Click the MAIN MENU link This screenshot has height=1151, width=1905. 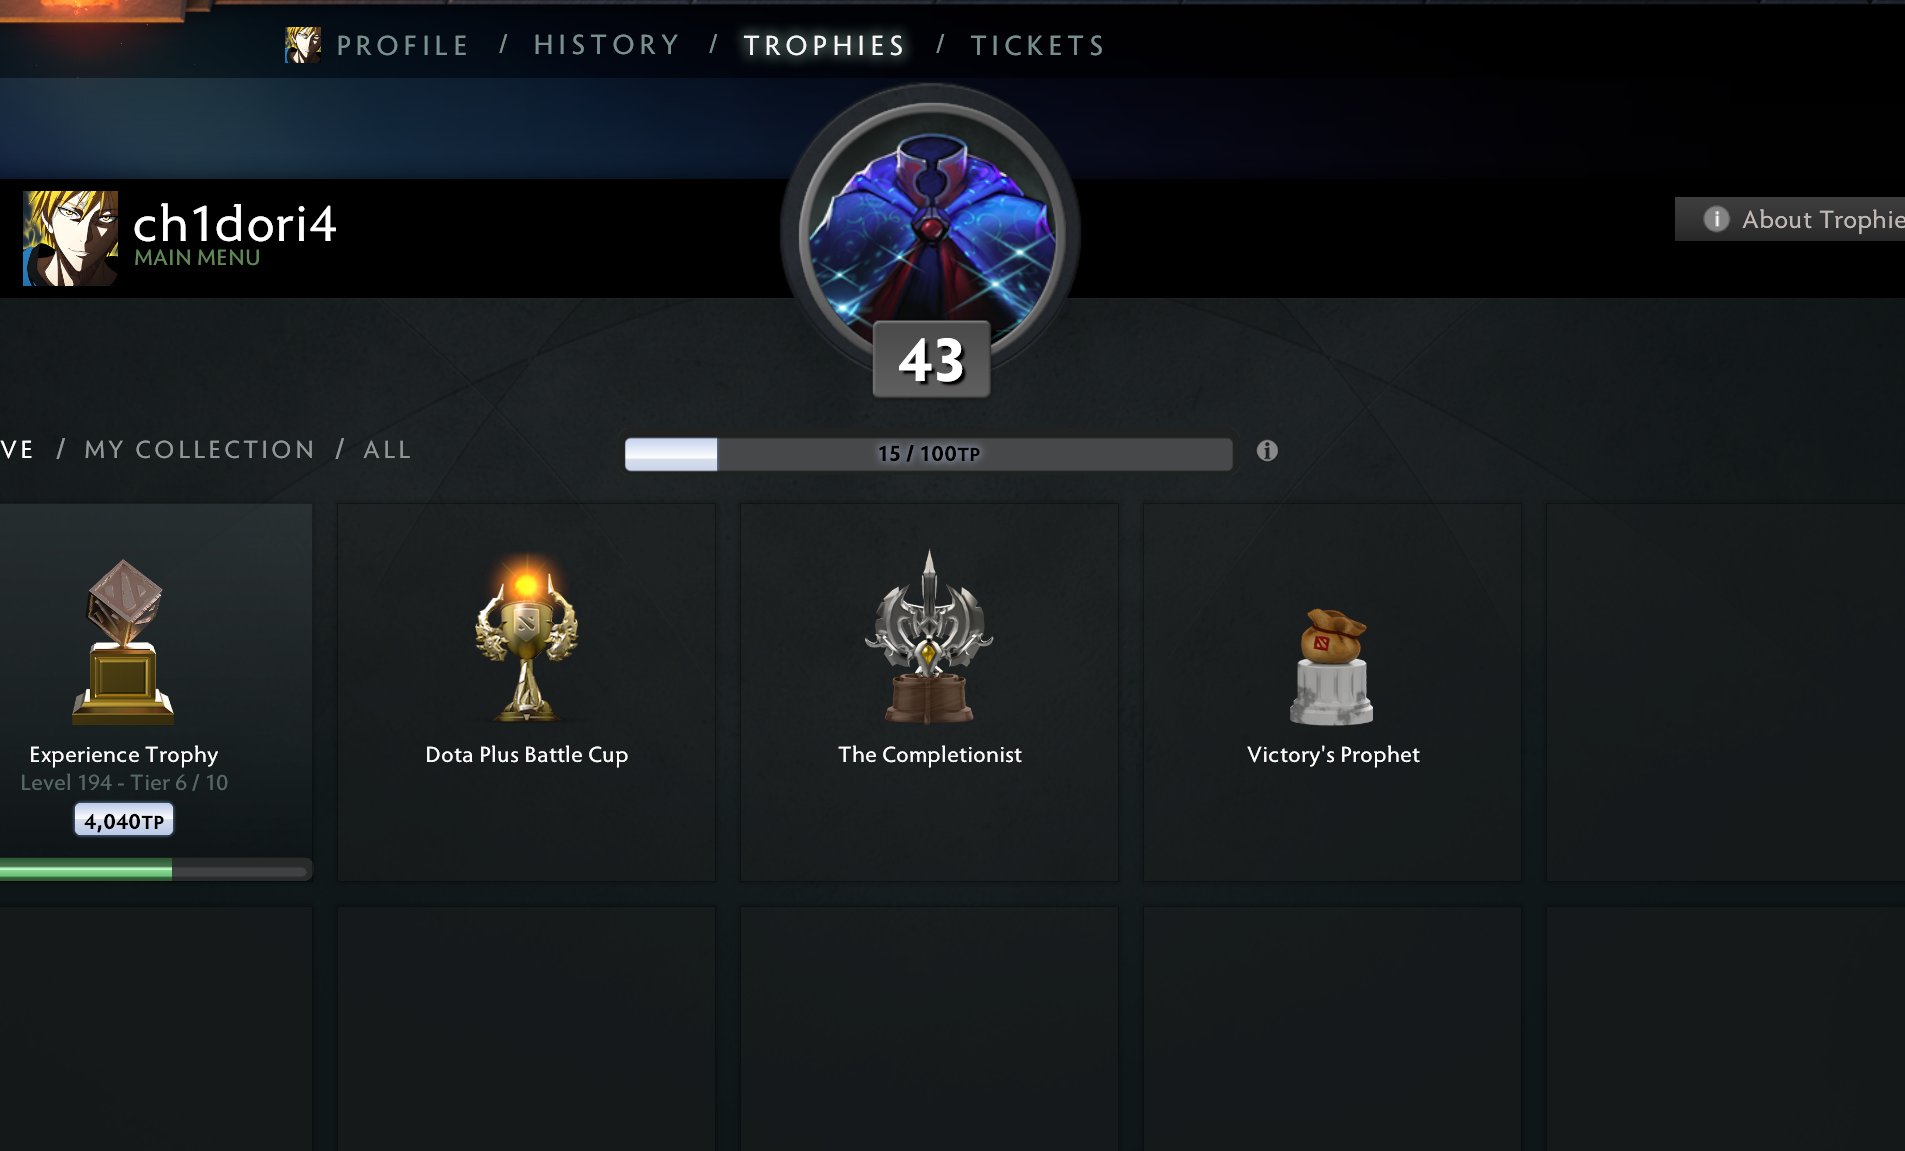coord(197,258)
